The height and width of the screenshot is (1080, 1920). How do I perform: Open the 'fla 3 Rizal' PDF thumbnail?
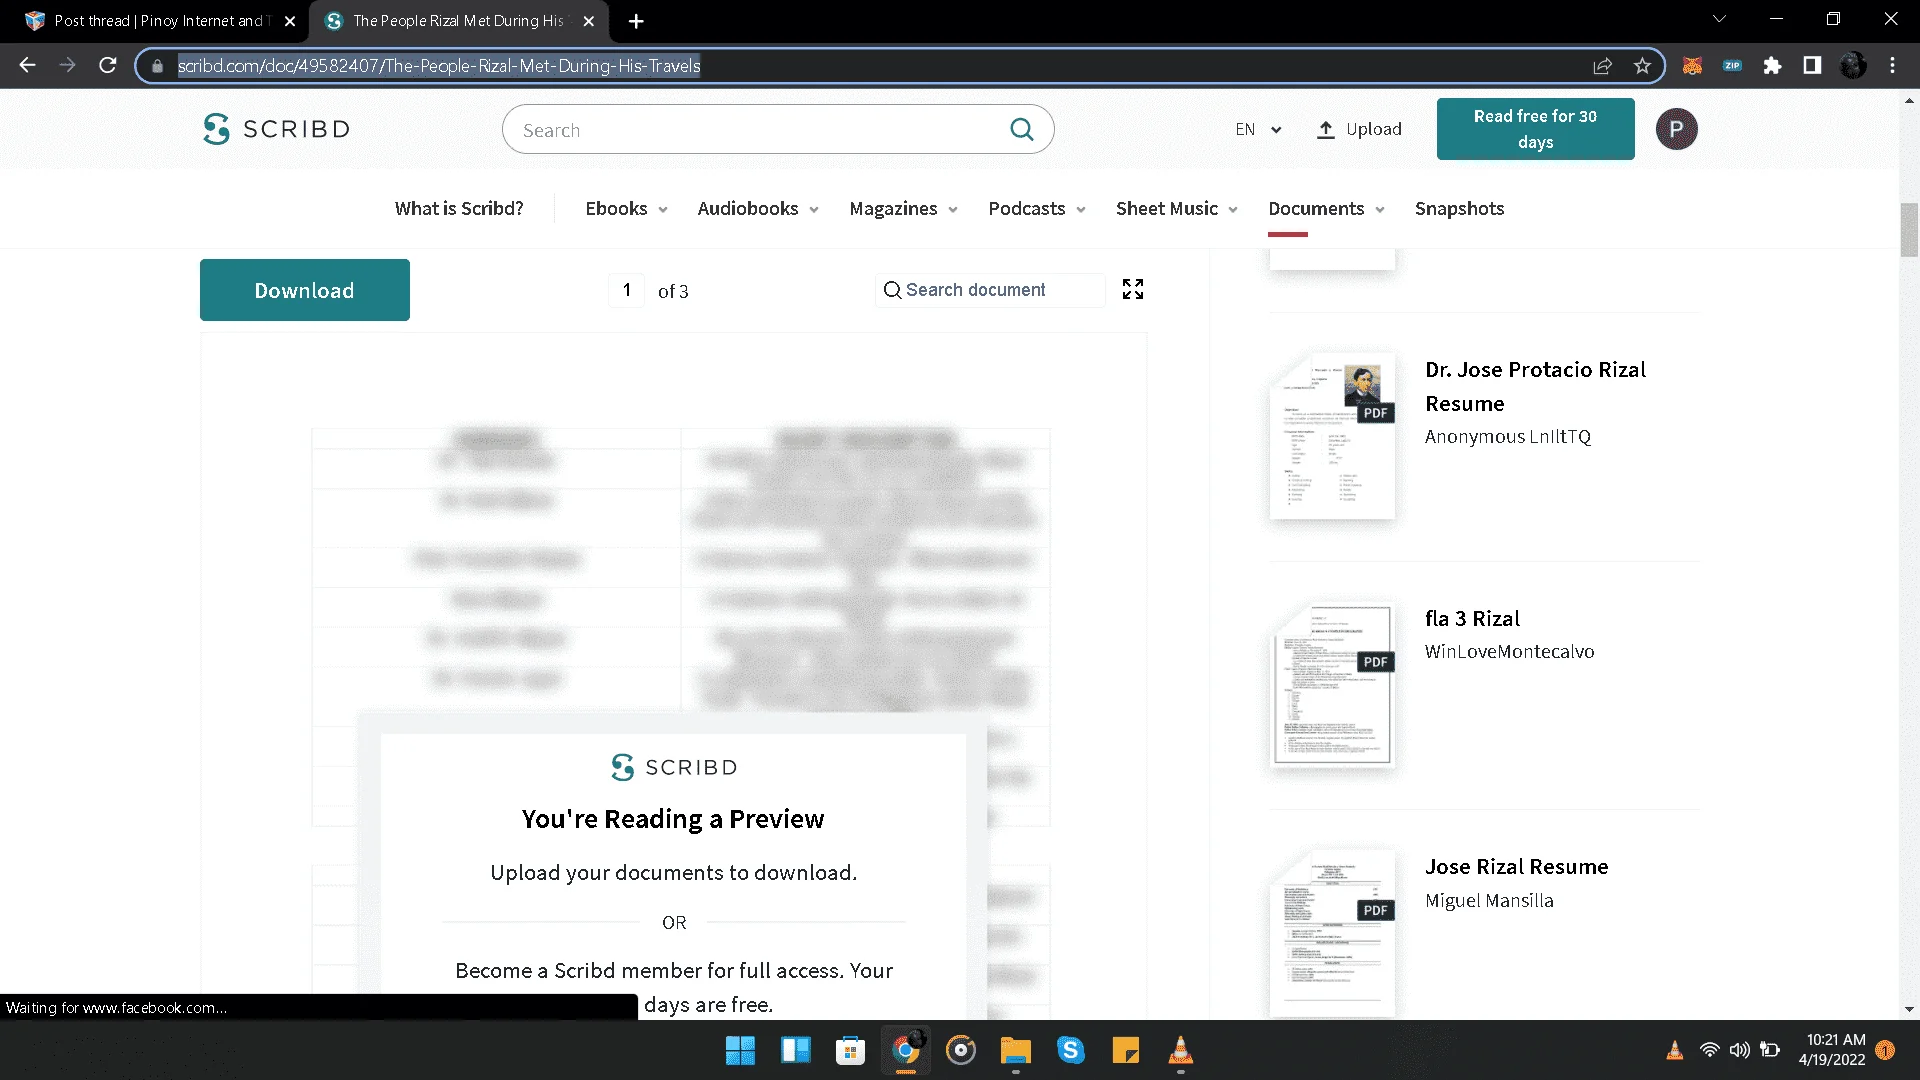pos(1332,685)
